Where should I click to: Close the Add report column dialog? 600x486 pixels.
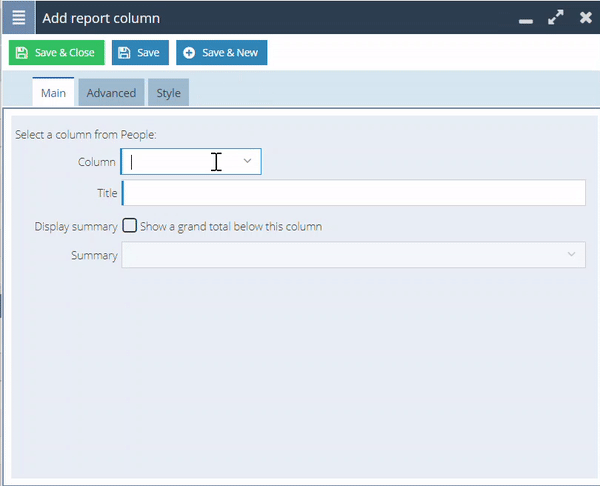click(585, 18)
